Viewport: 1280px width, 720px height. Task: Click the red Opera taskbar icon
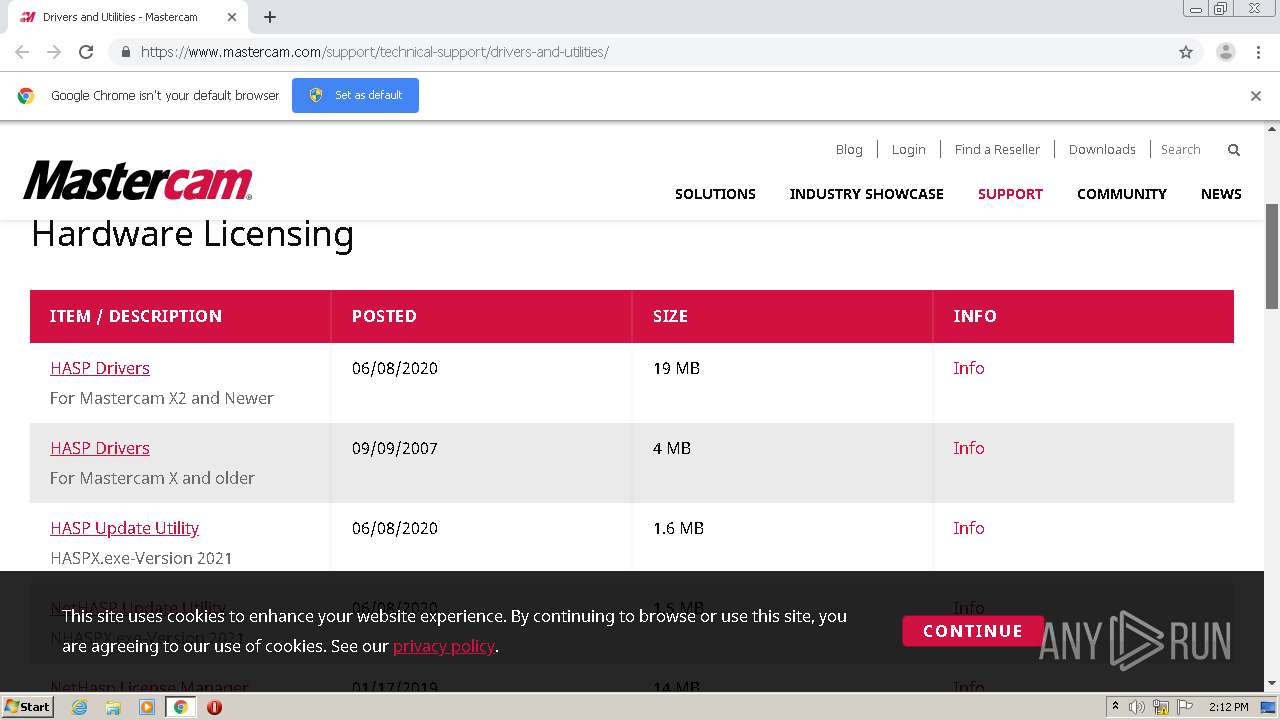(x=214, y=707)
